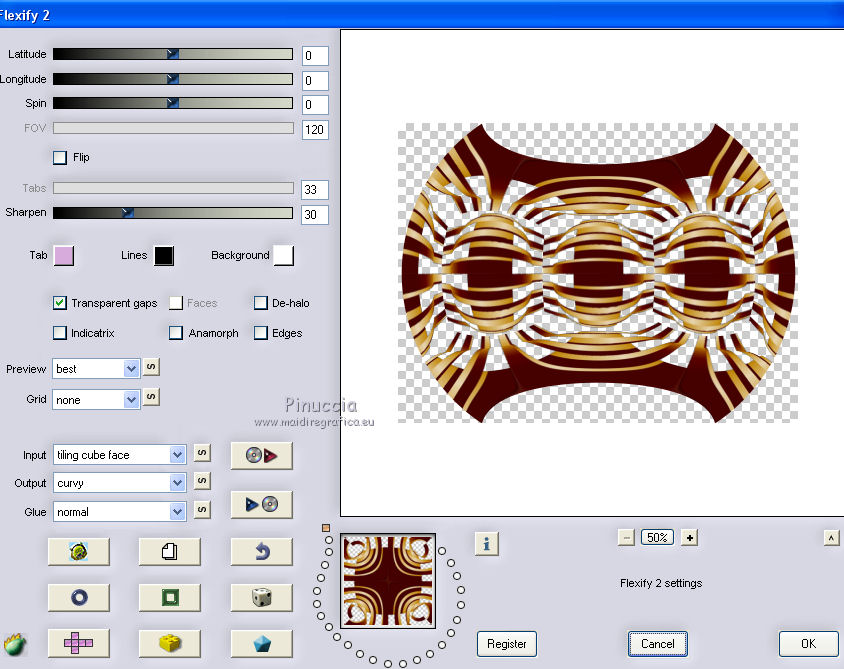Enable the Anamorph checkbox
Viewport: 844px width, 669px height.
coord(175,333)
